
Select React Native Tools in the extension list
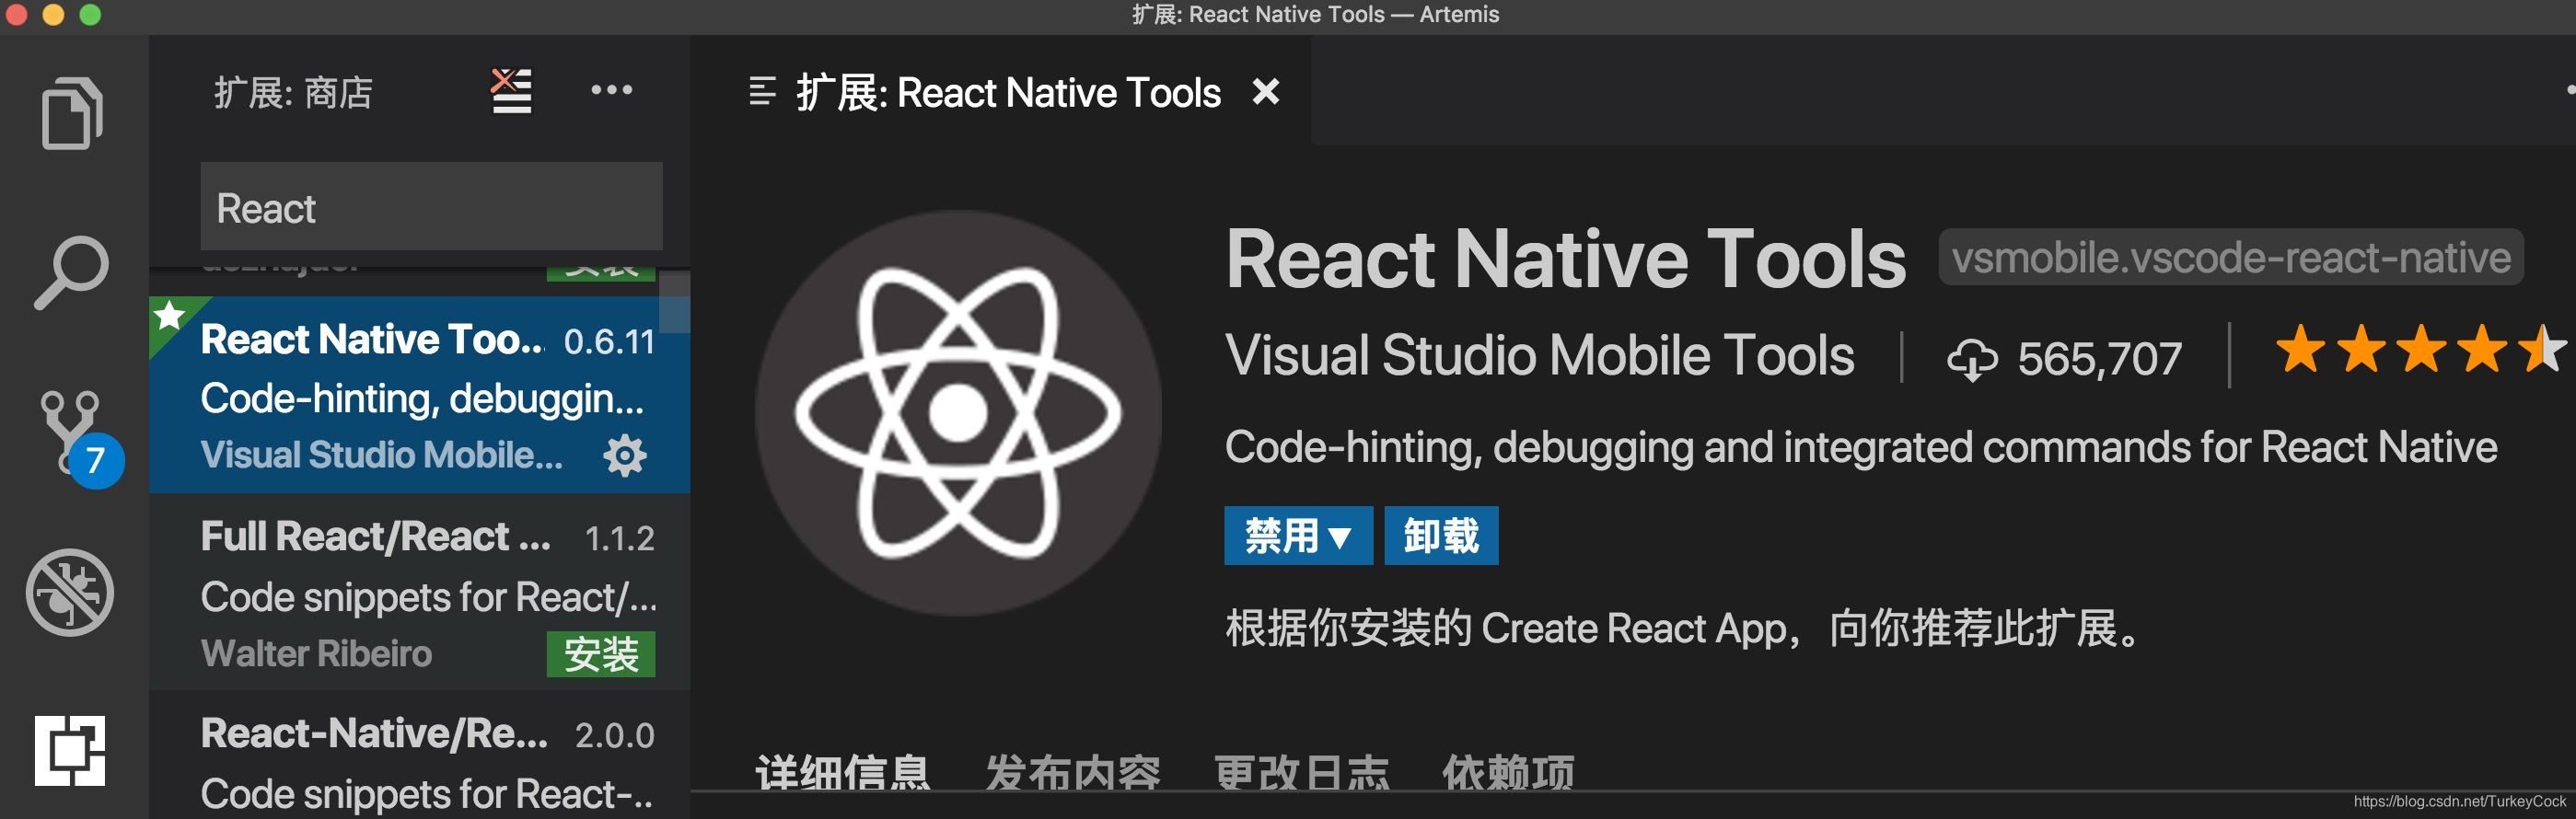click(x=419, y=395)
